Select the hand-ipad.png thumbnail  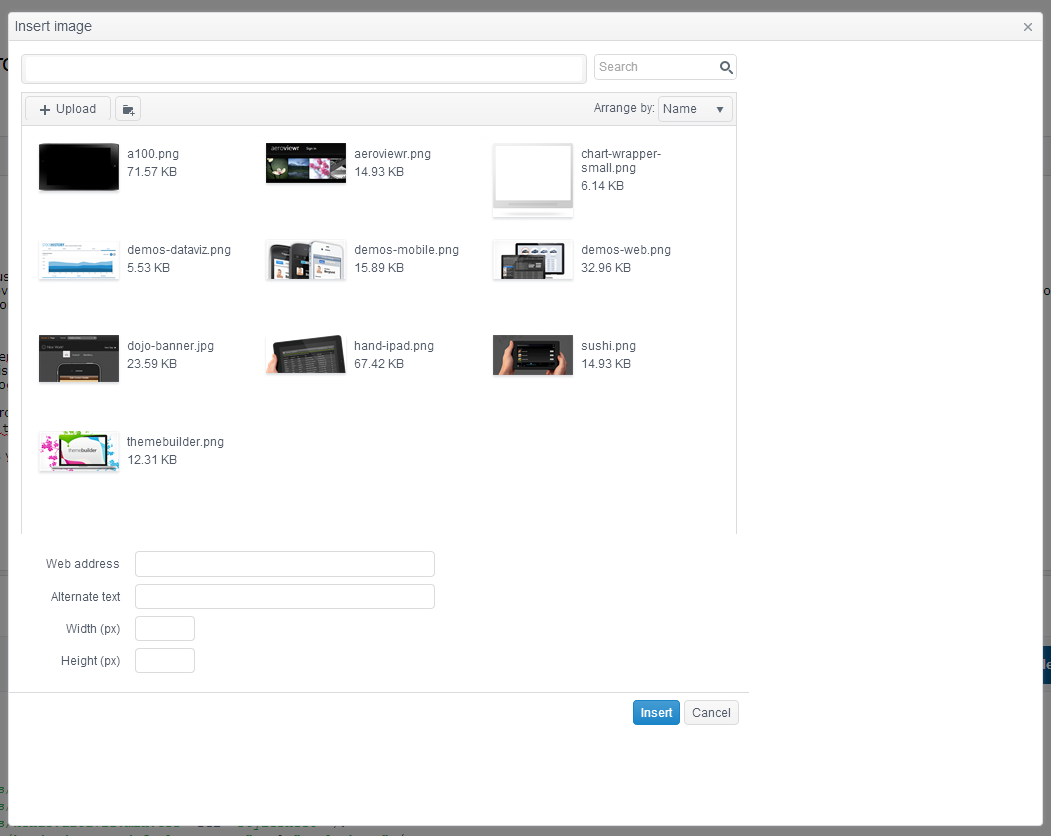[x=306, y=355]
